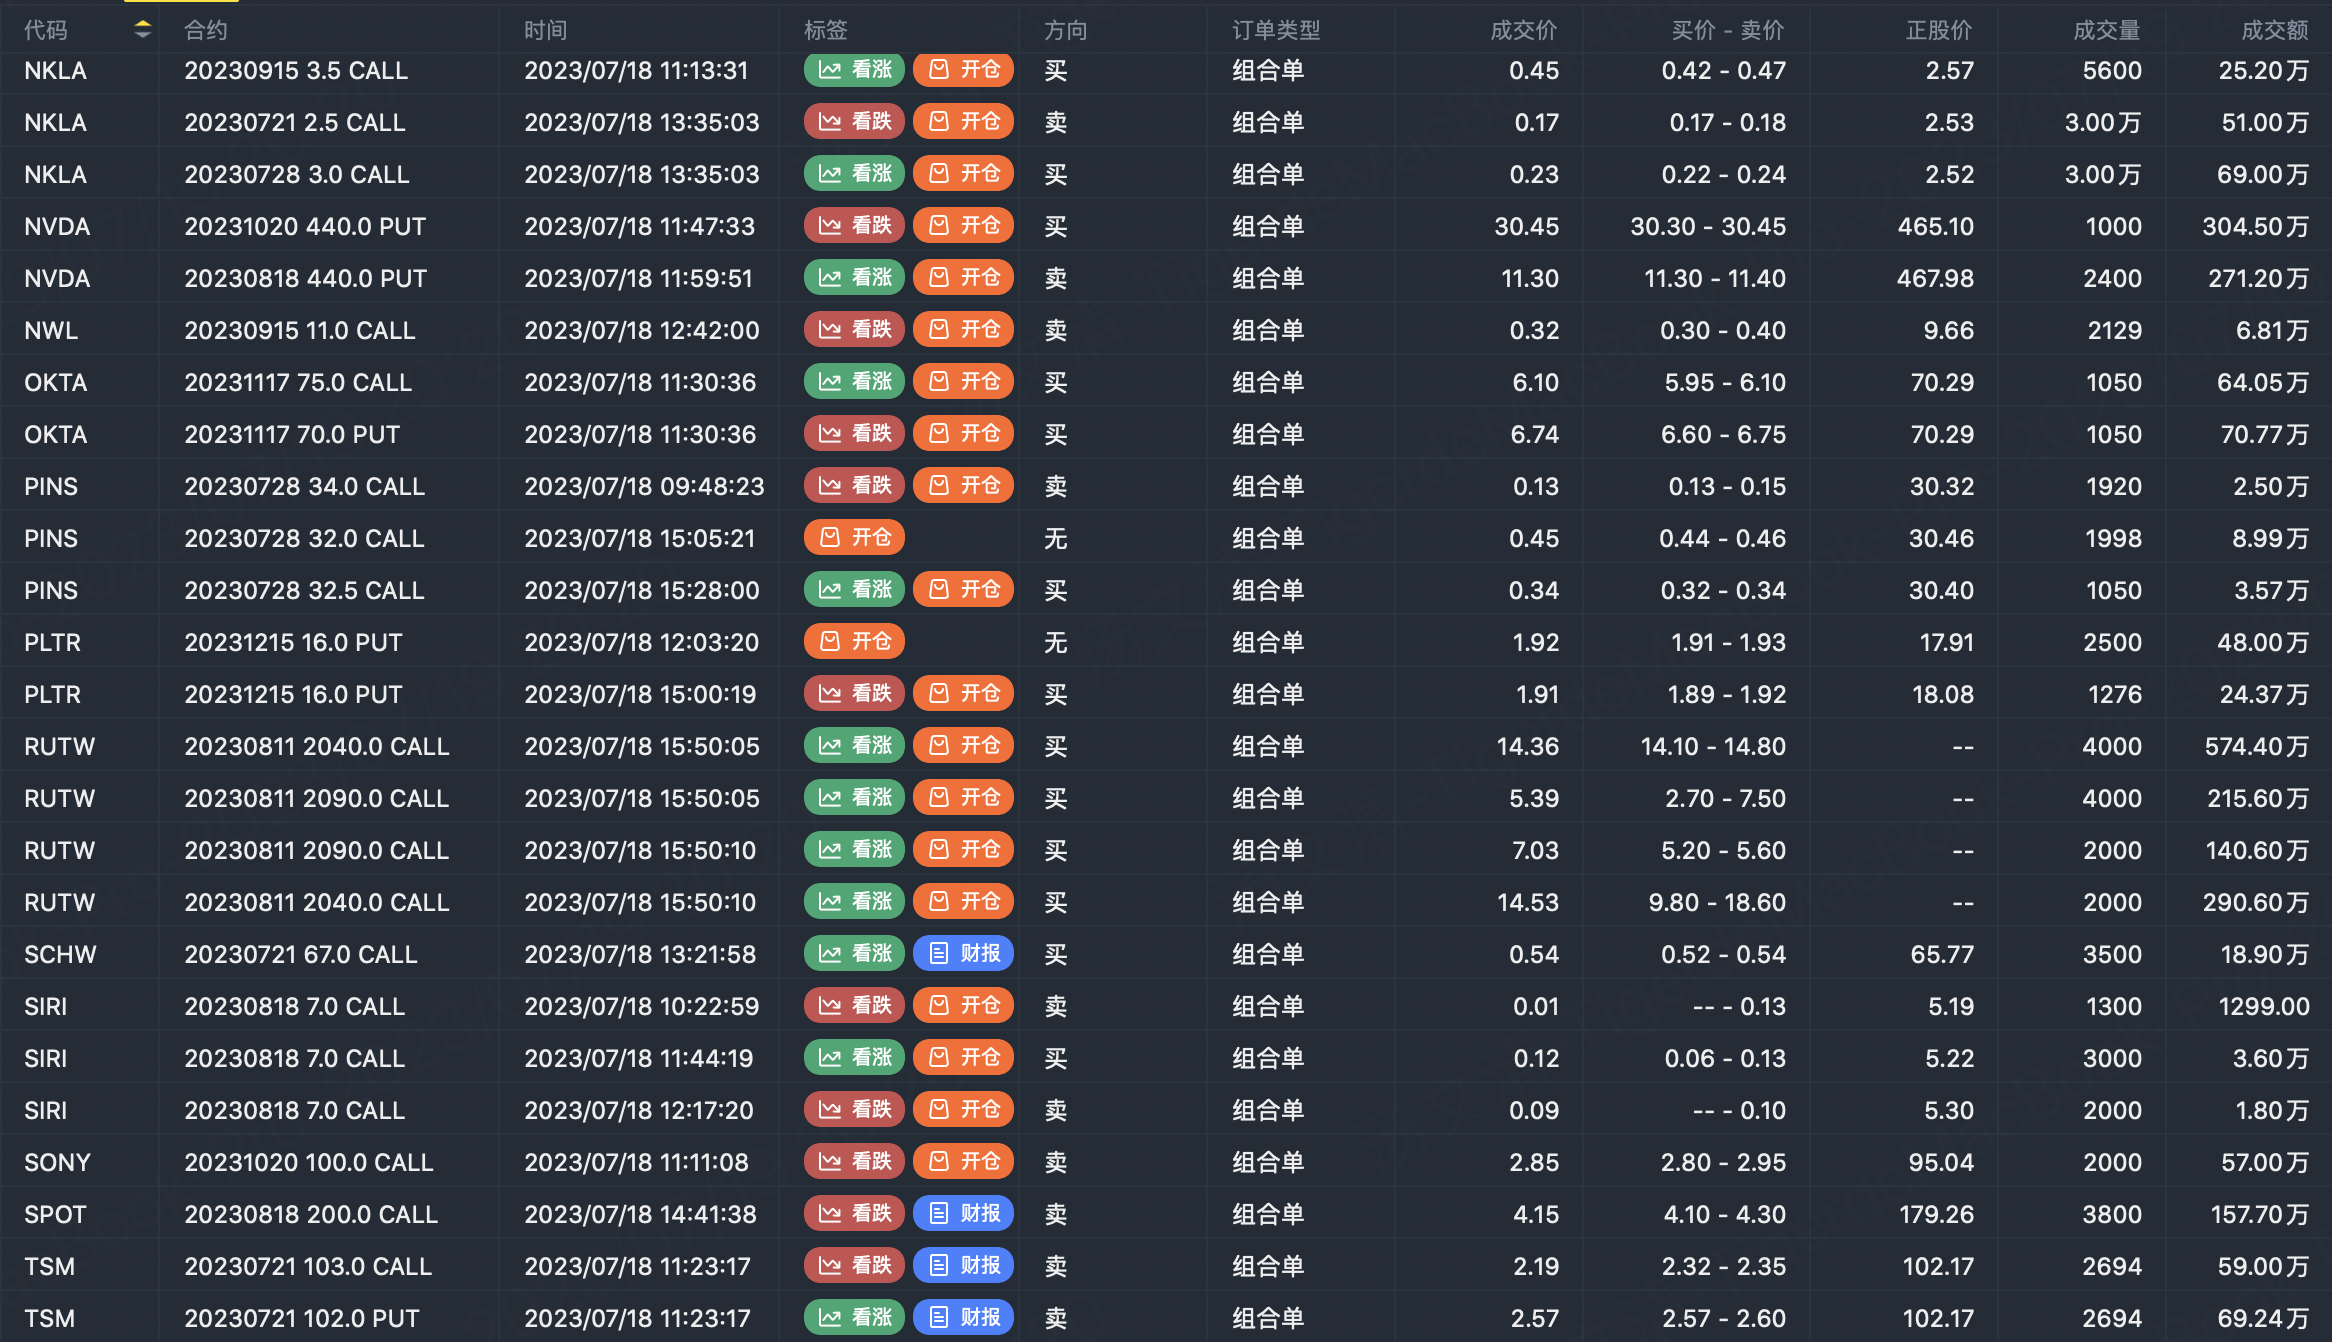Click the 订单类型 column header

point(1275,31)
